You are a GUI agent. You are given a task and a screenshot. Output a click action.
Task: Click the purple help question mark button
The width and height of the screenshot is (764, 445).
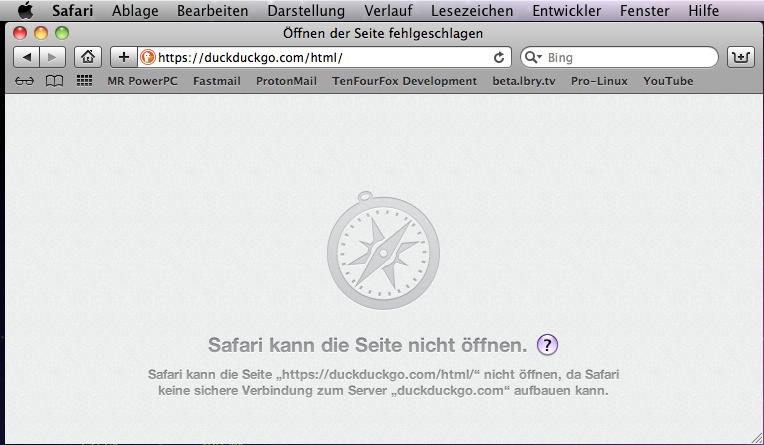547,345
